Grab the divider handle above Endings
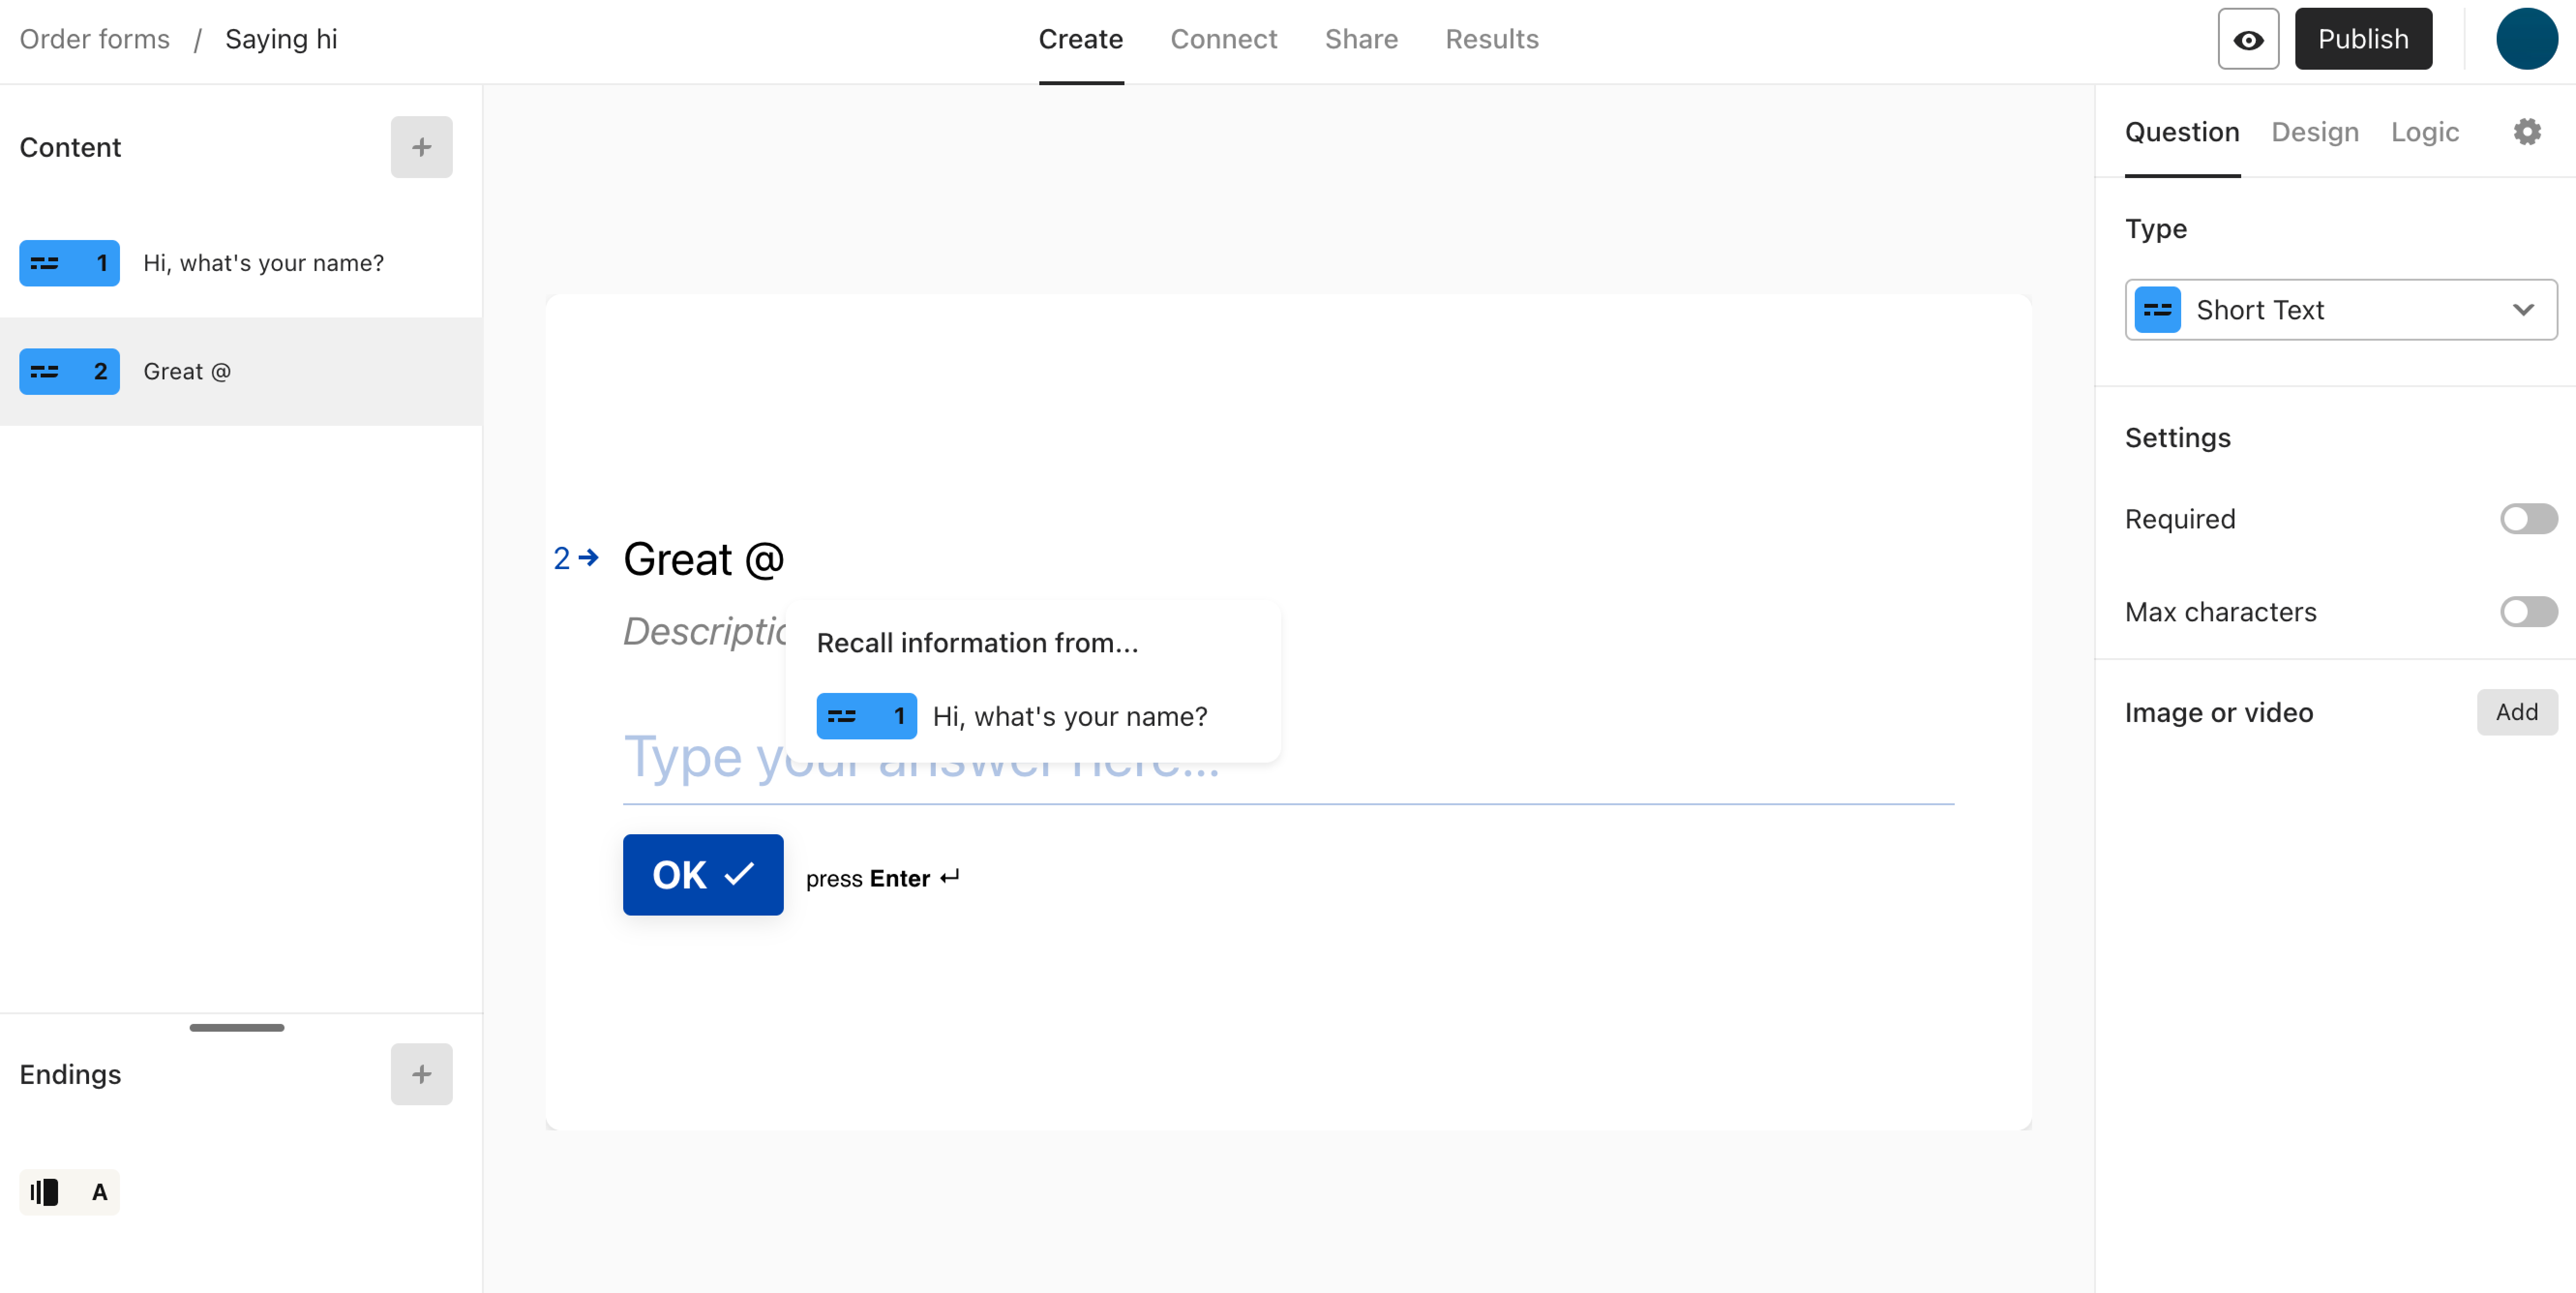This screenshot has width=2576, height=1293. (x=237, y=1027)
